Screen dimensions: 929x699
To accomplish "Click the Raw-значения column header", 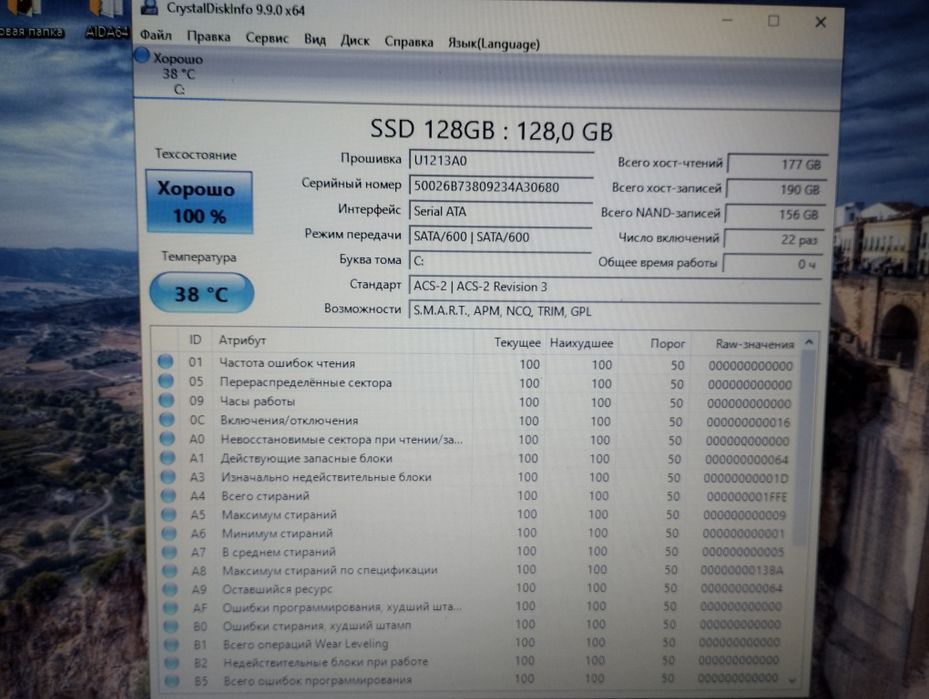I will (x=754, y=344).
